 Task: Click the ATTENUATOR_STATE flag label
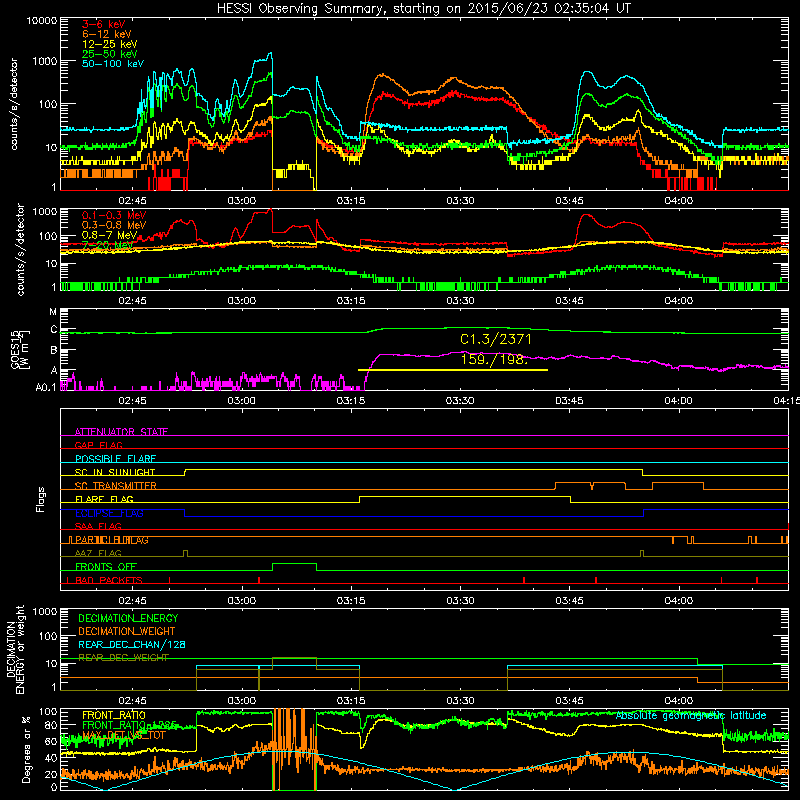(x=121, y=432)
